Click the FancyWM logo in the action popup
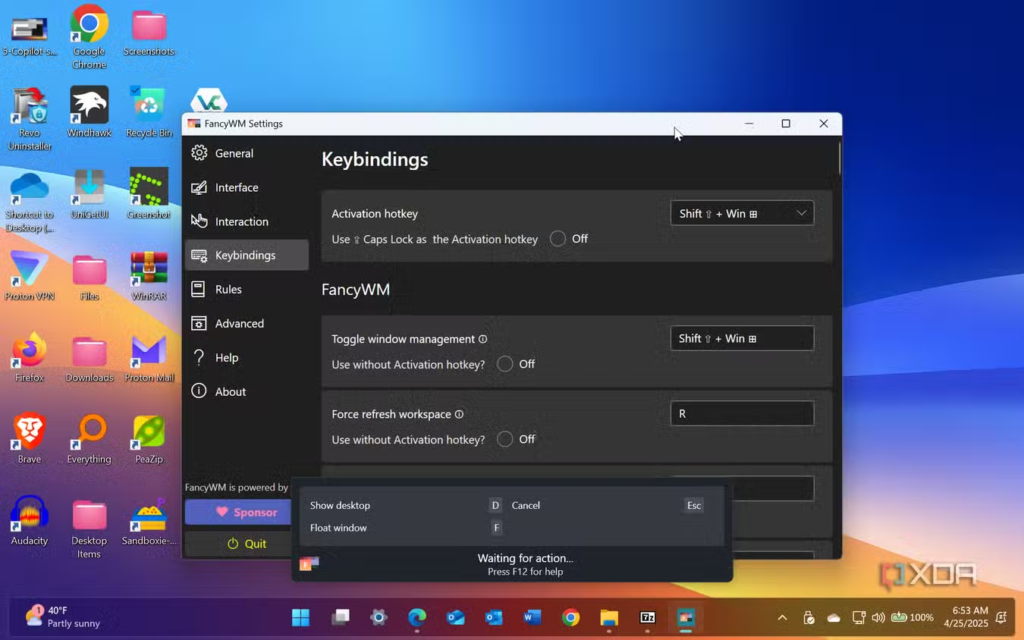This screenshot has height=640, width=1024. coord(310,564)
